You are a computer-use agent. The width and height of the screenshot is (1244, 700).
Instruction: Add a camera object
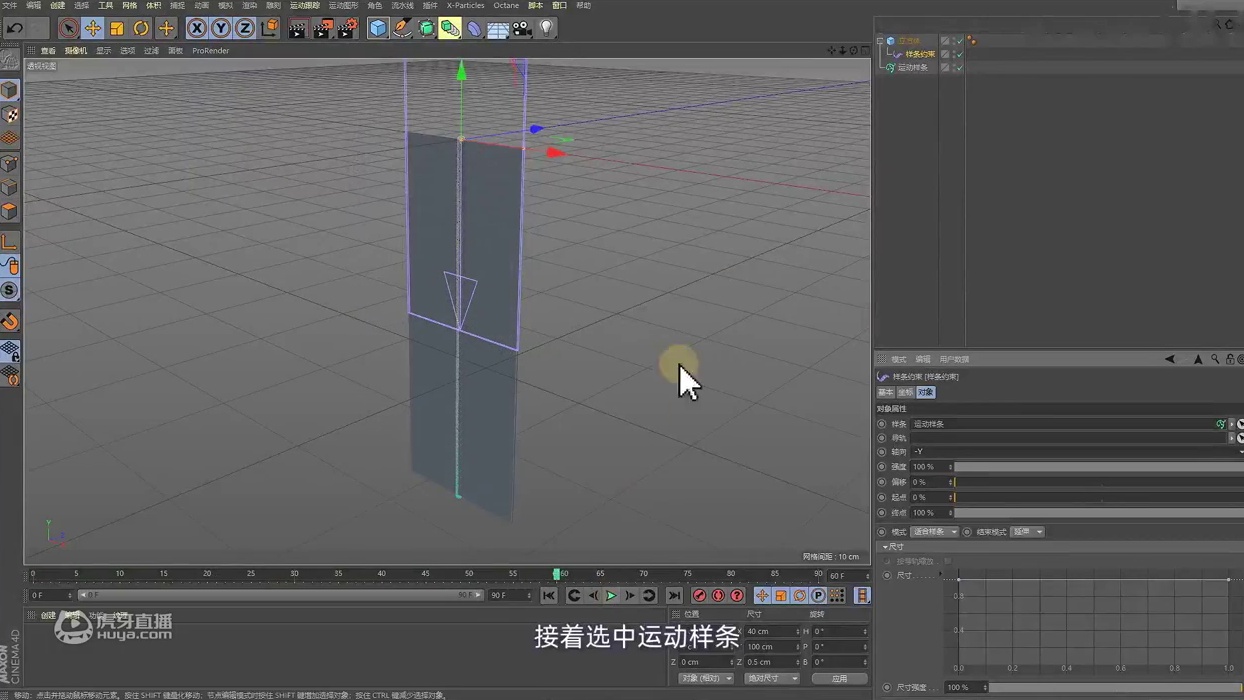[x=522, y=28]
